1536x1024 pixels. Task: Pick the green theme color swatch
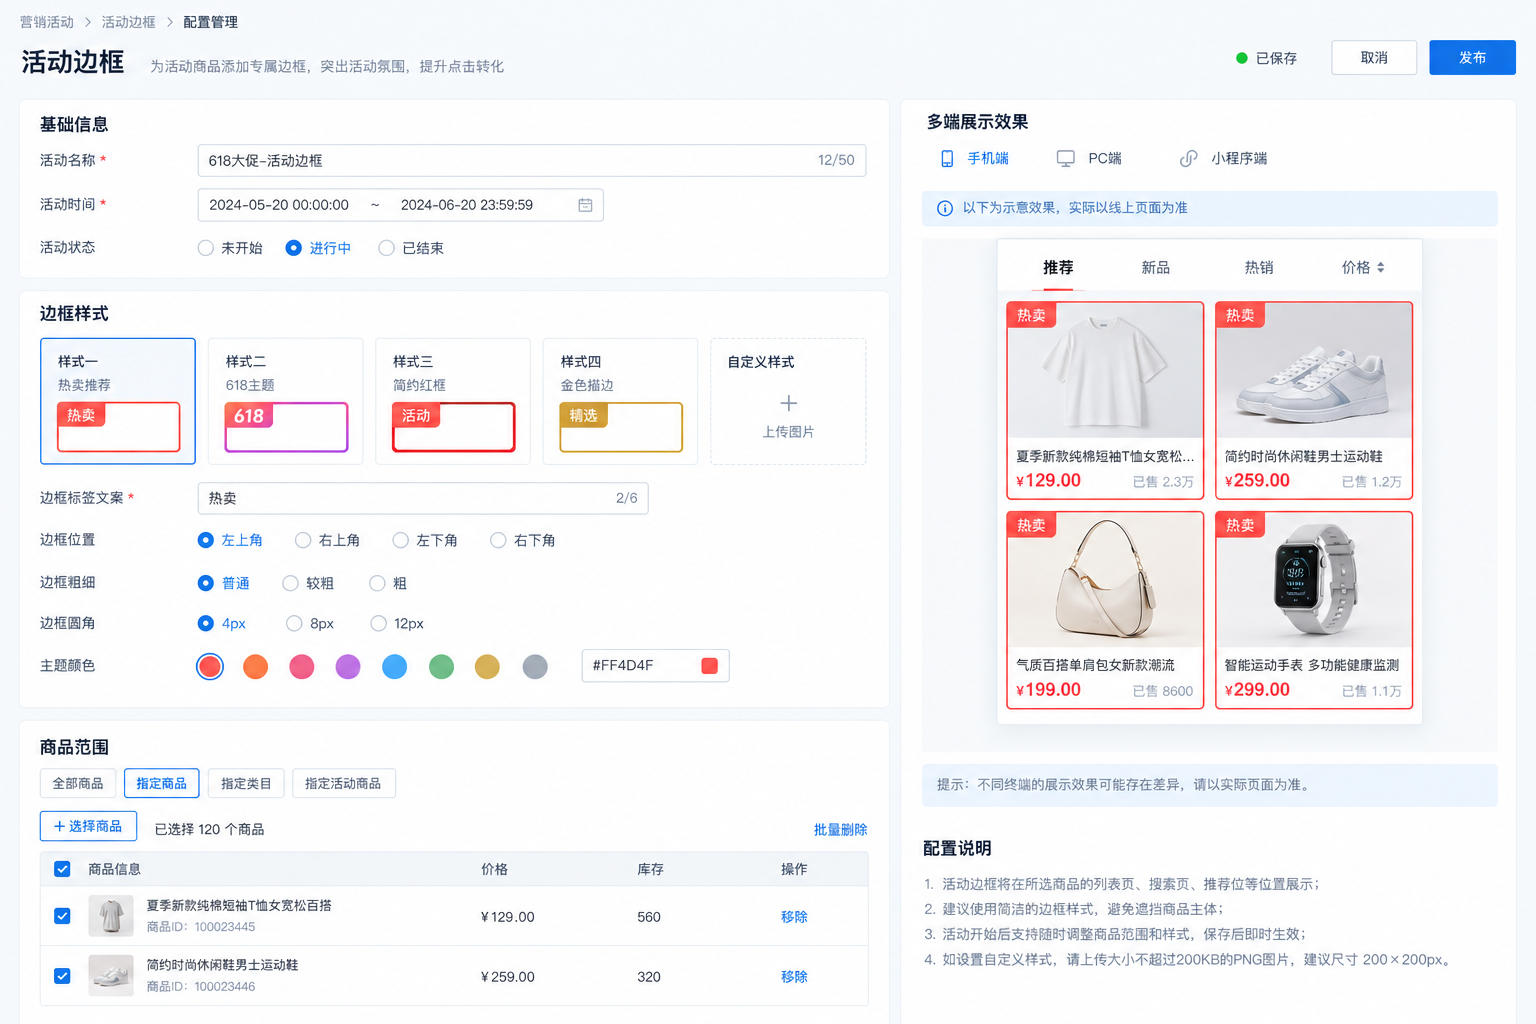[x=441, y=666]
